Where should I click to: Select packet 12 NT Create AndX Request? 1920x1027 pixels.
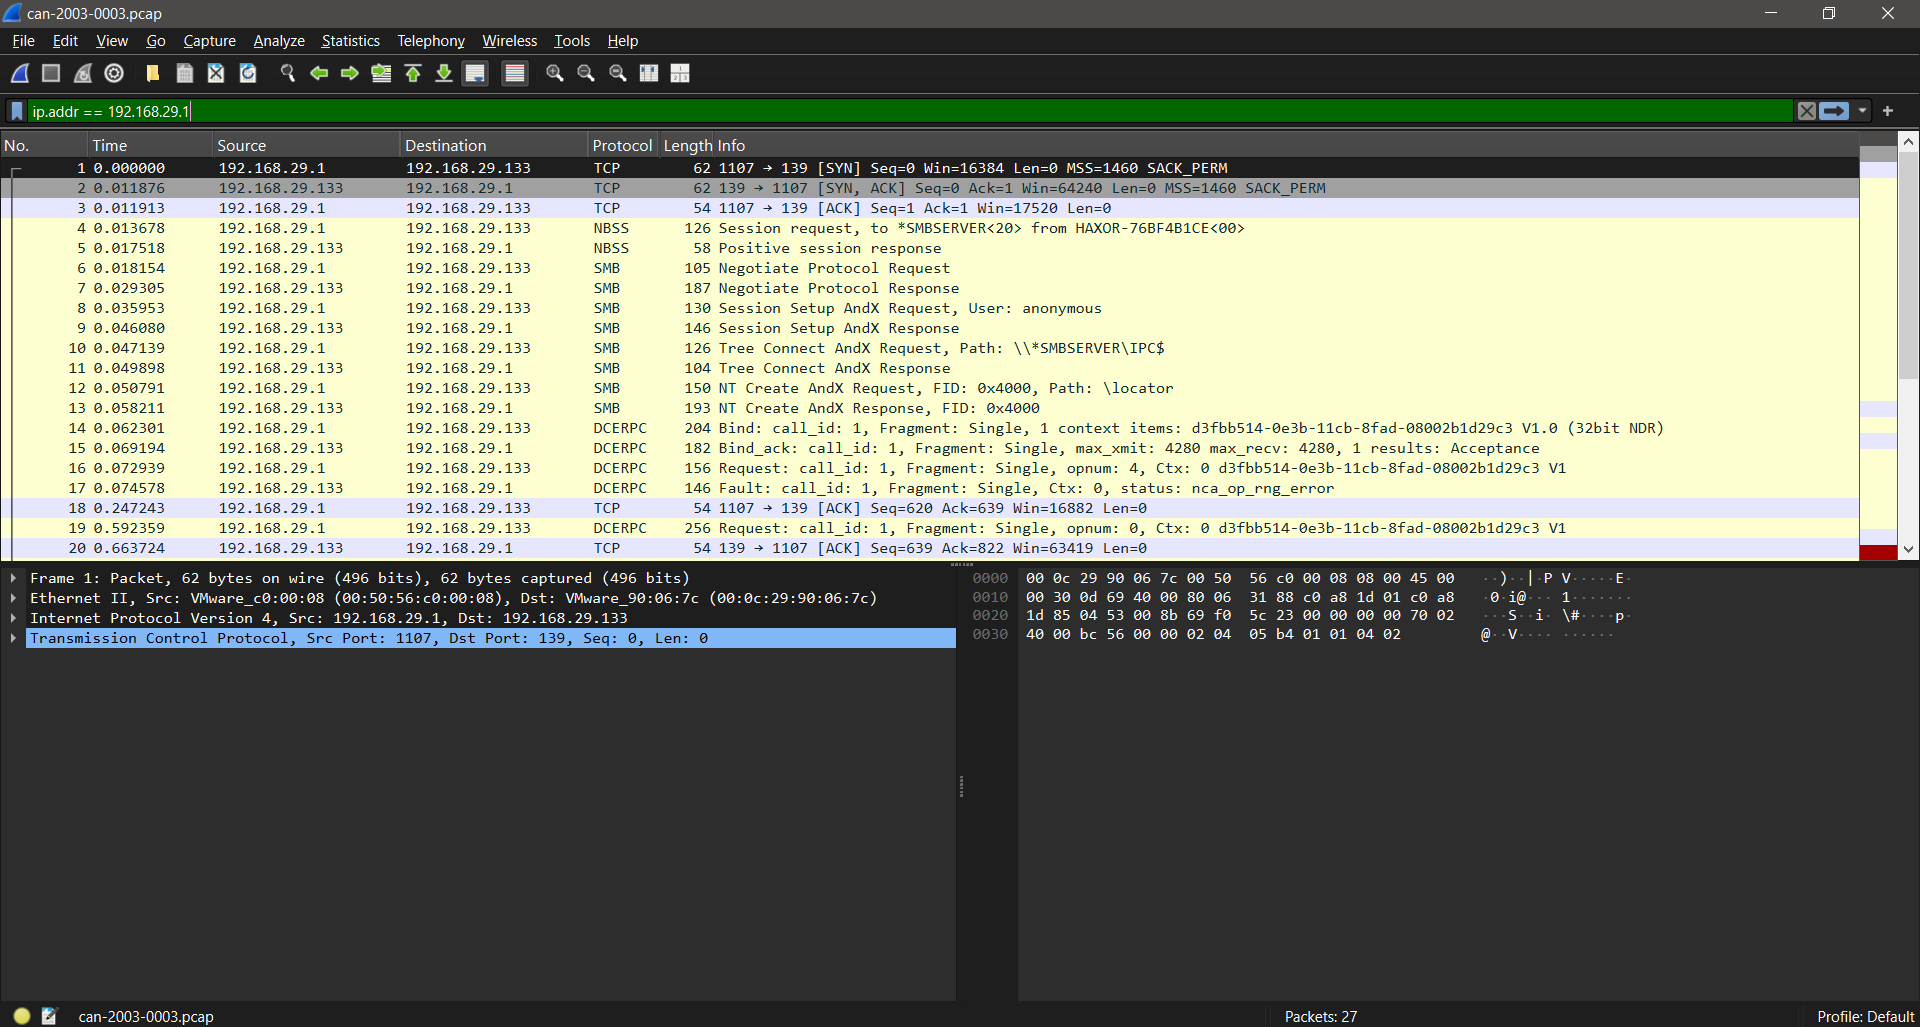click(x=930, y=388)
